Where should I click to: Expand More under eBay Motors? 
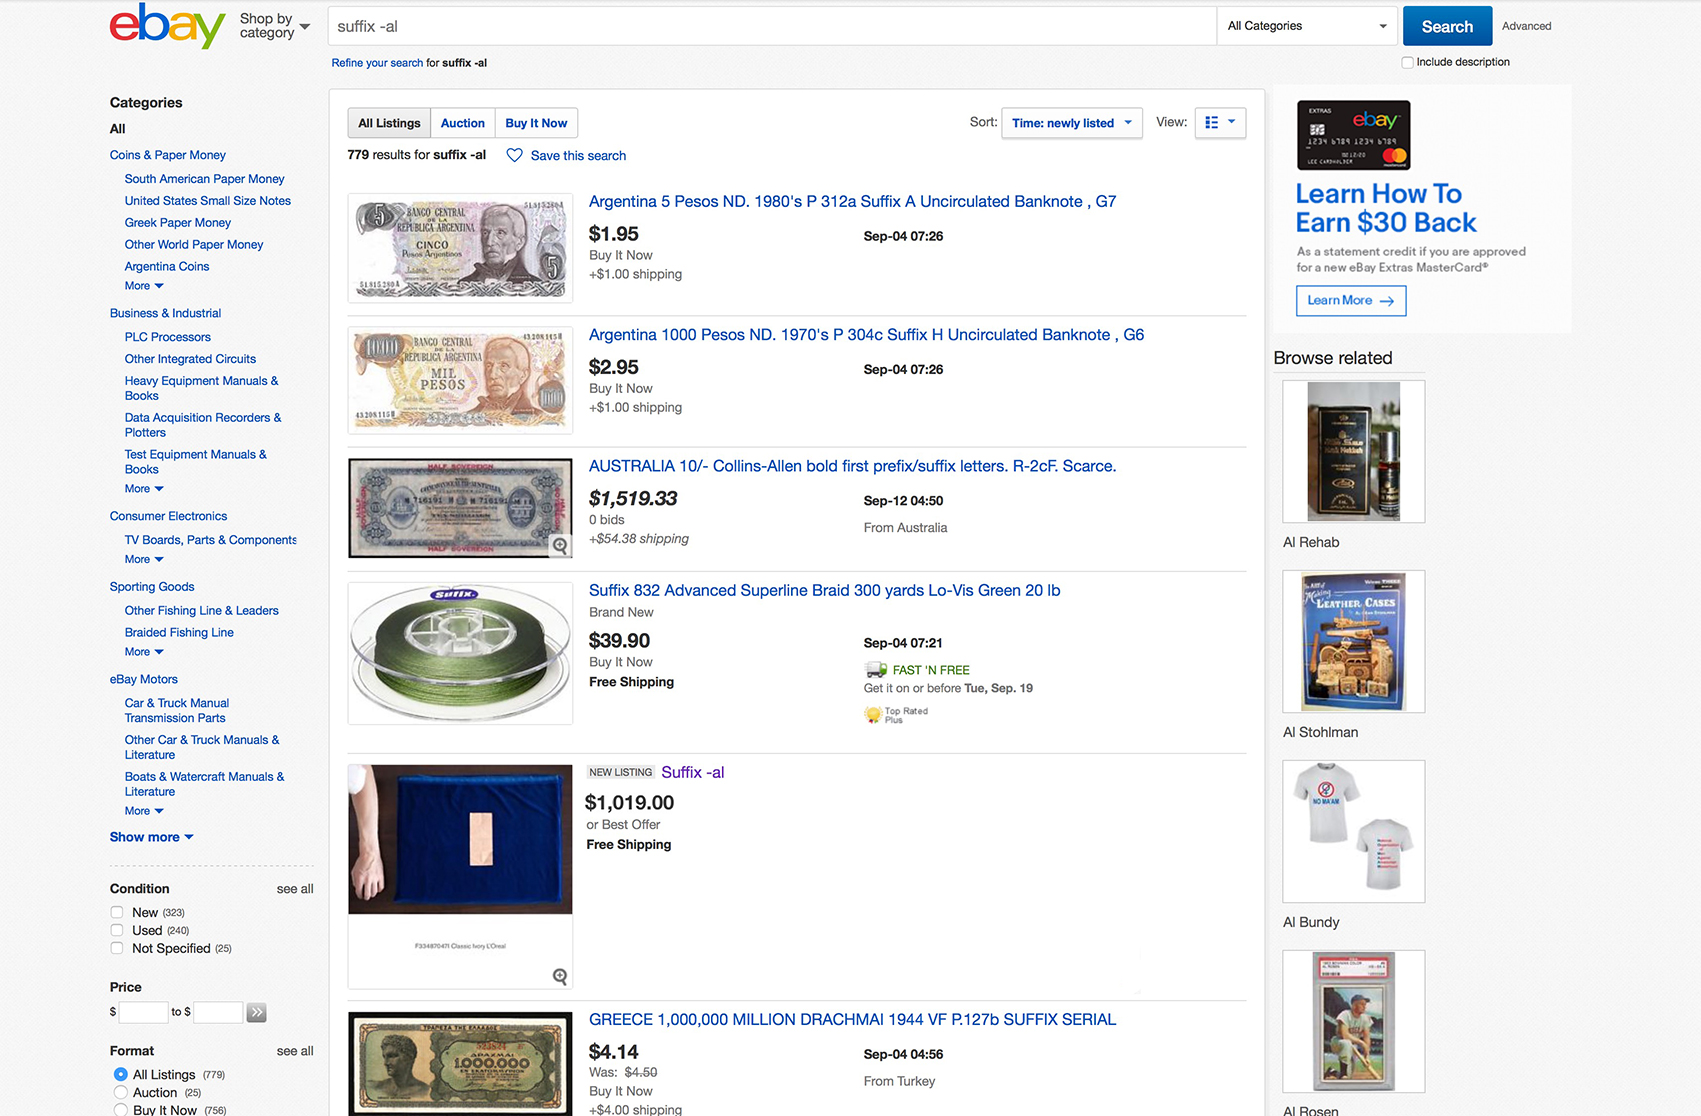[x=144, y=811]
